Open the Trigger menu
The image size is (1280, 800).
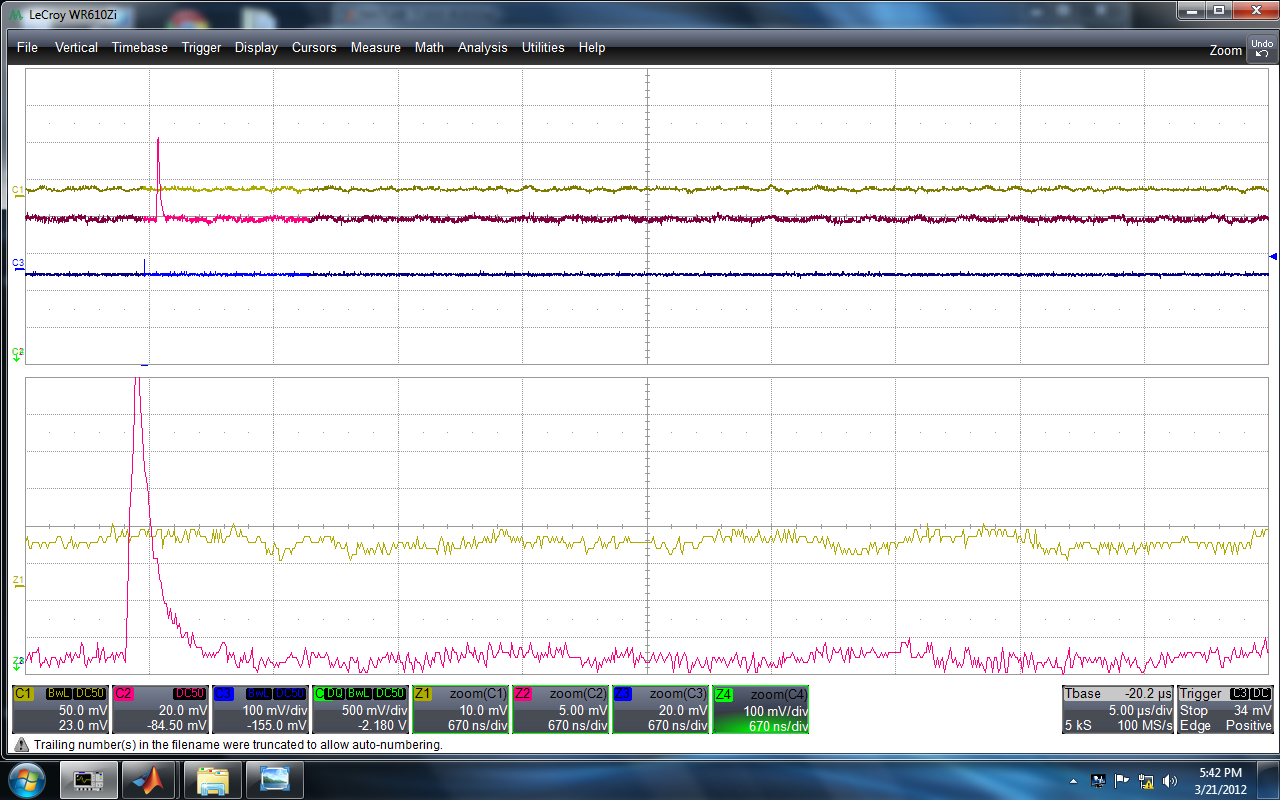click(x=201, y=47)
